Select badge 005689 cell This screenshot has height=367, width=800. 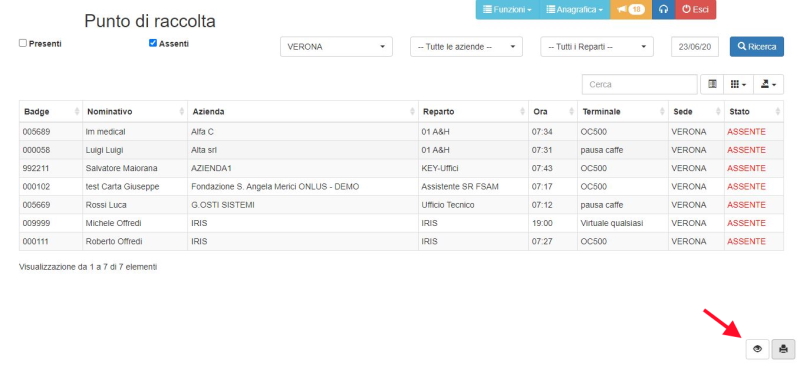pyautogui.click(x=51, y=132)
